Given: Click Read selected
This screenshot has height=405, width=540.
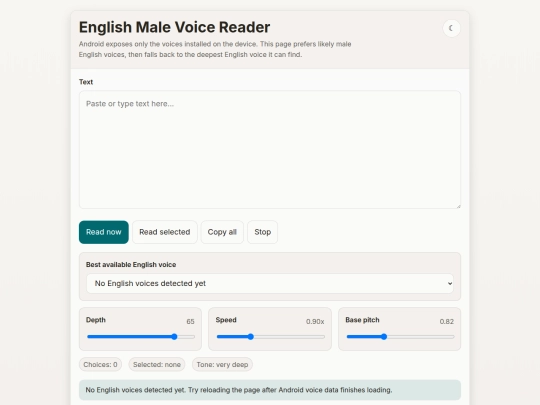Looking at the screenshot, I should 165,232.
